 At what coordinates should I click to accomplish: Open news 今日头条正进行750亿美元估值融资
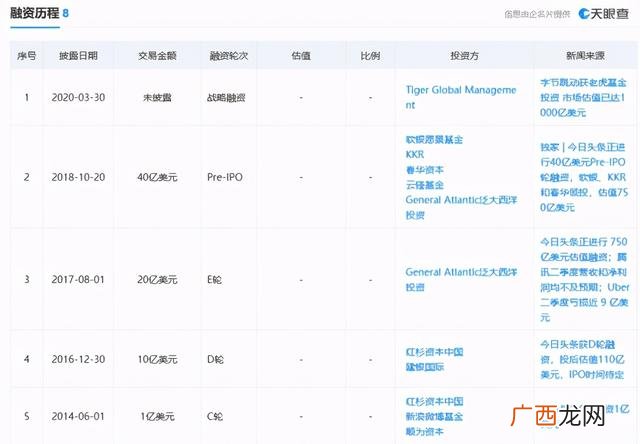pyautogui.click(x=584, y=280)
